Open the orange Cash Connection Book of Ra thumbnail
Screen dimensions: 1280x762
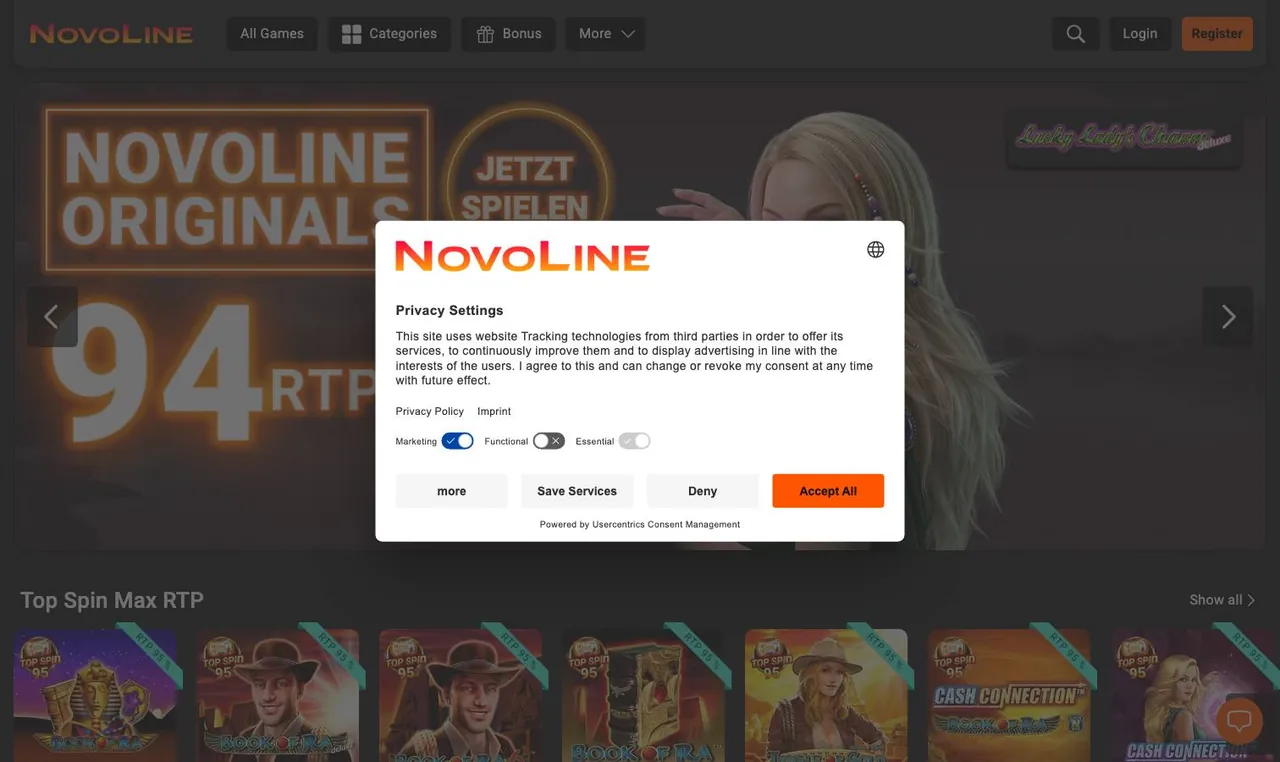point(1009,695)
